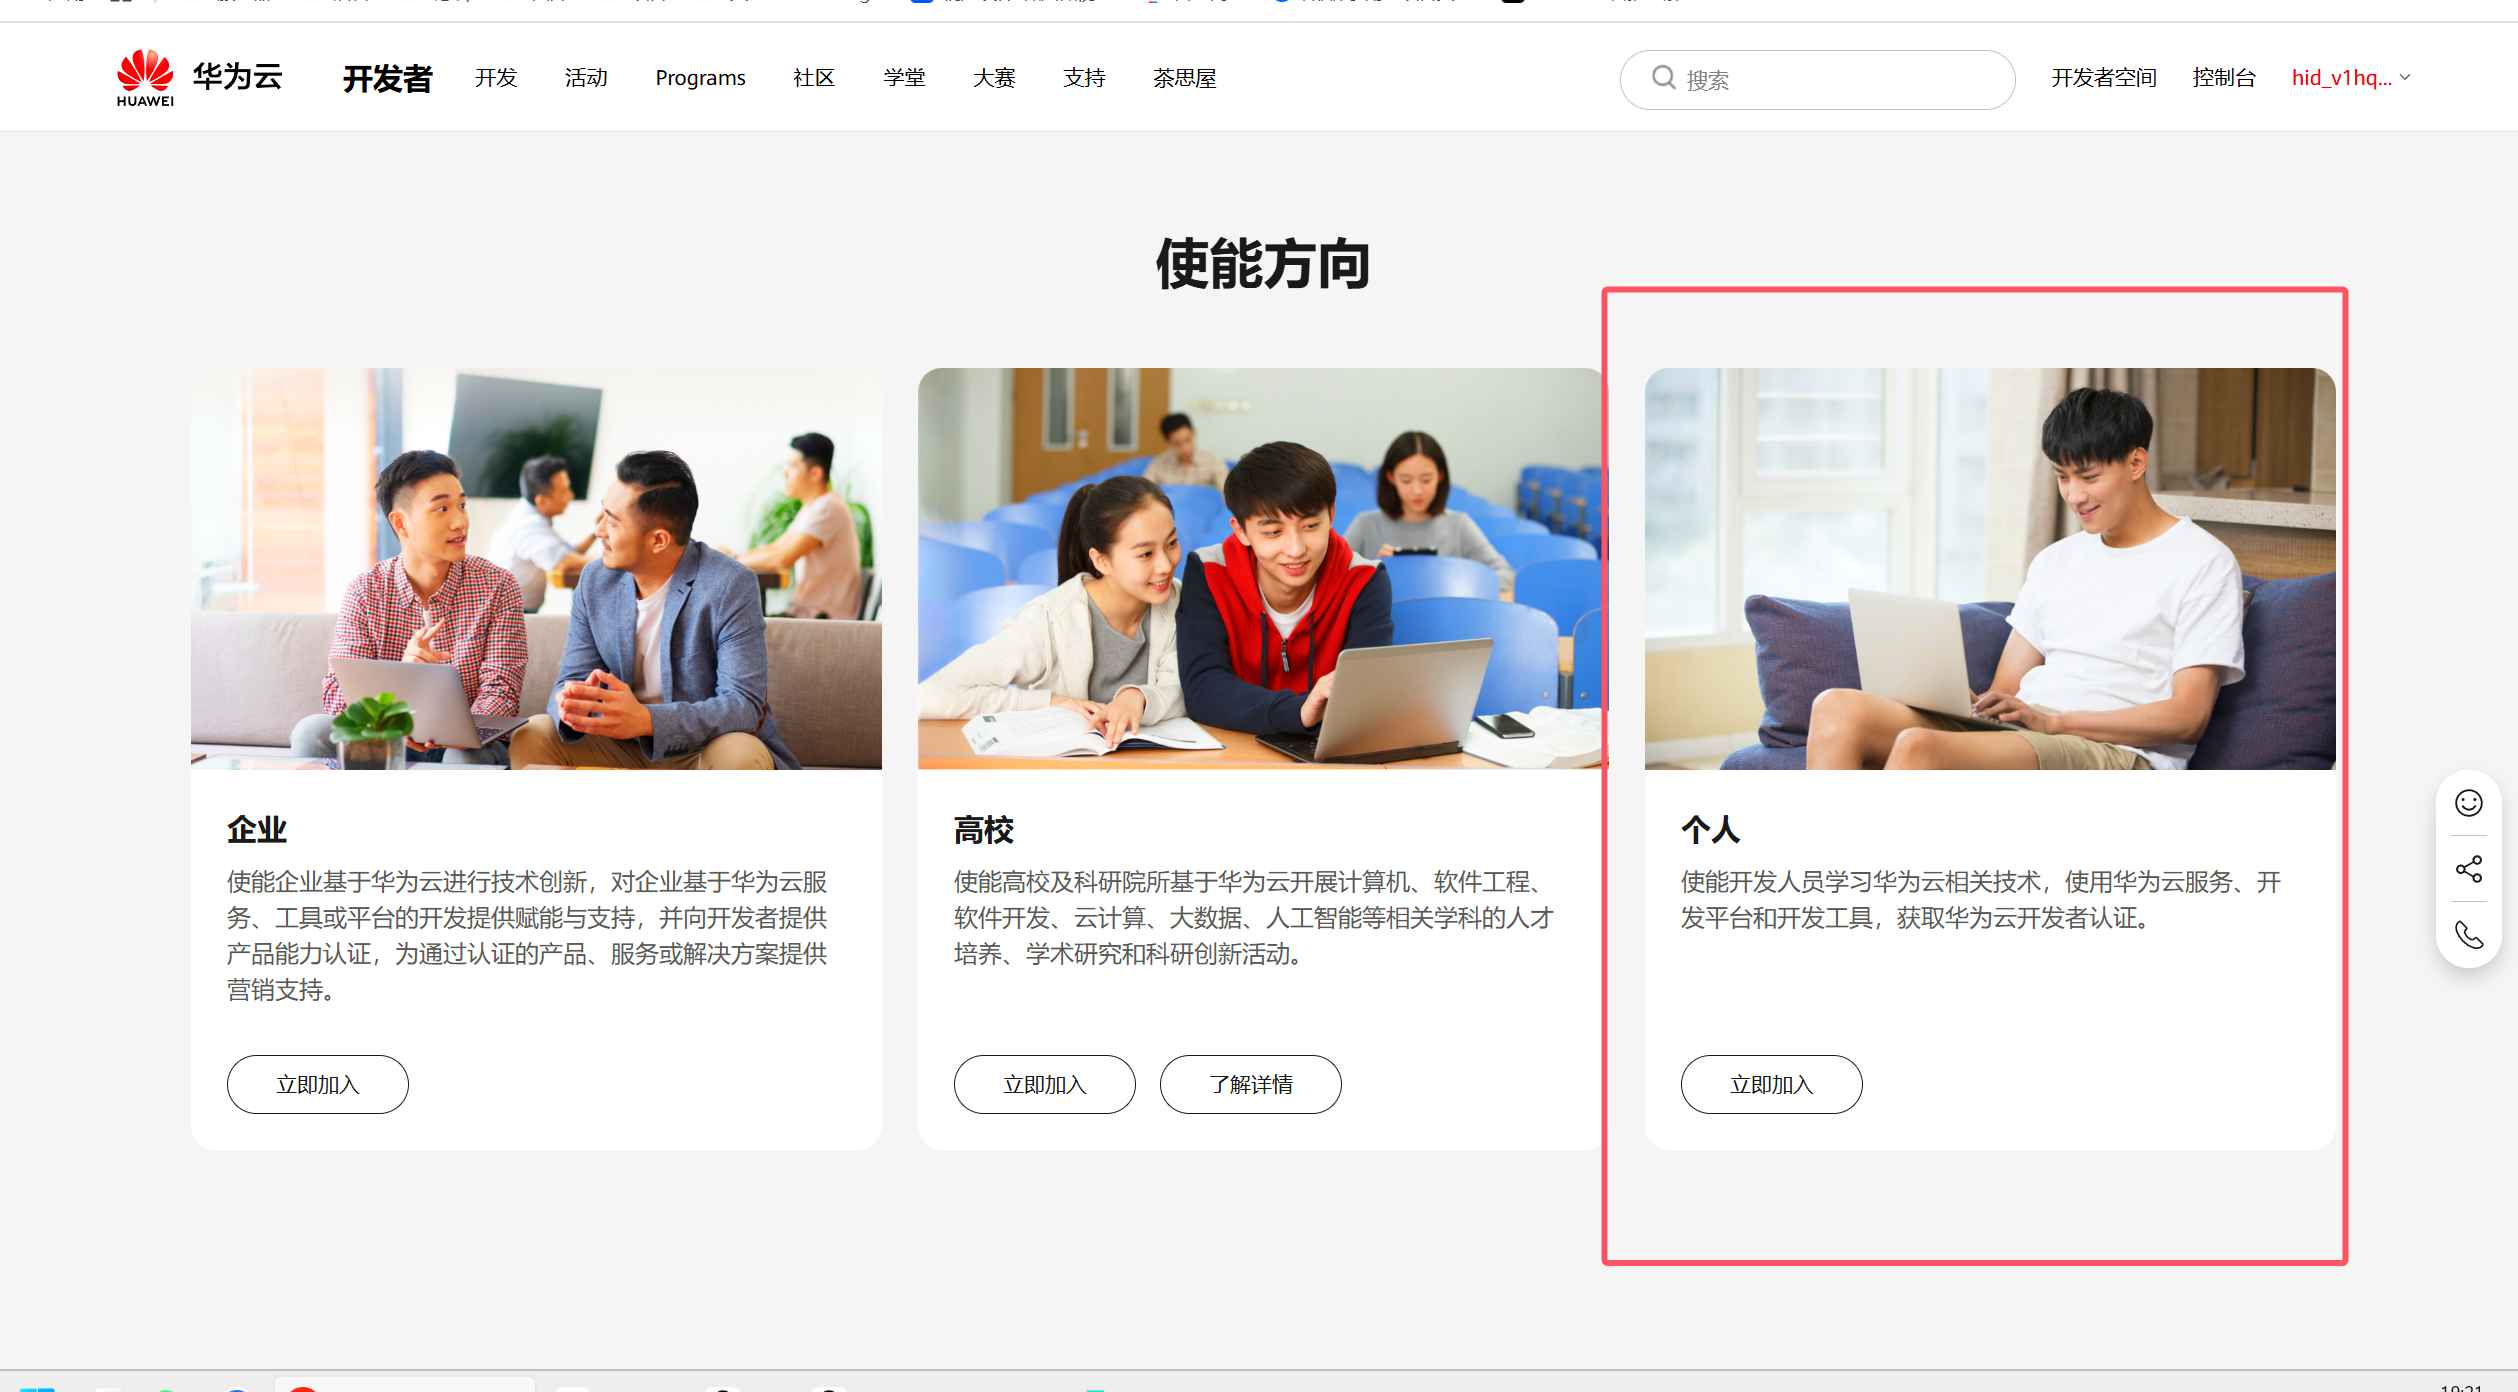Click 立即加入 under the 个人 card
Viewport: 2518px width, 1392px height.
1771,1084
